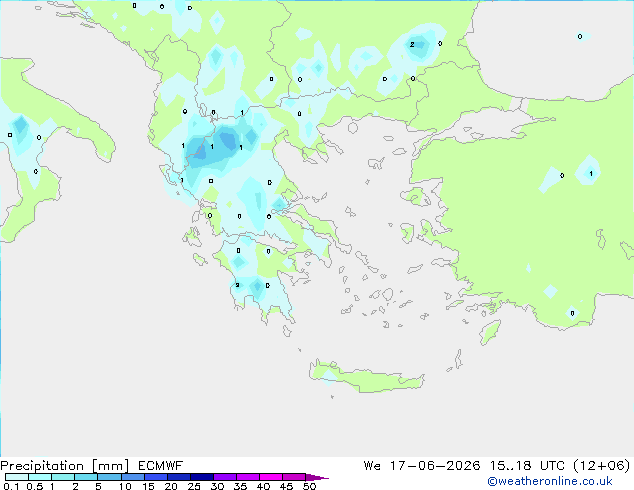Click the purple arrow tip of the legend

pos(317,477)
